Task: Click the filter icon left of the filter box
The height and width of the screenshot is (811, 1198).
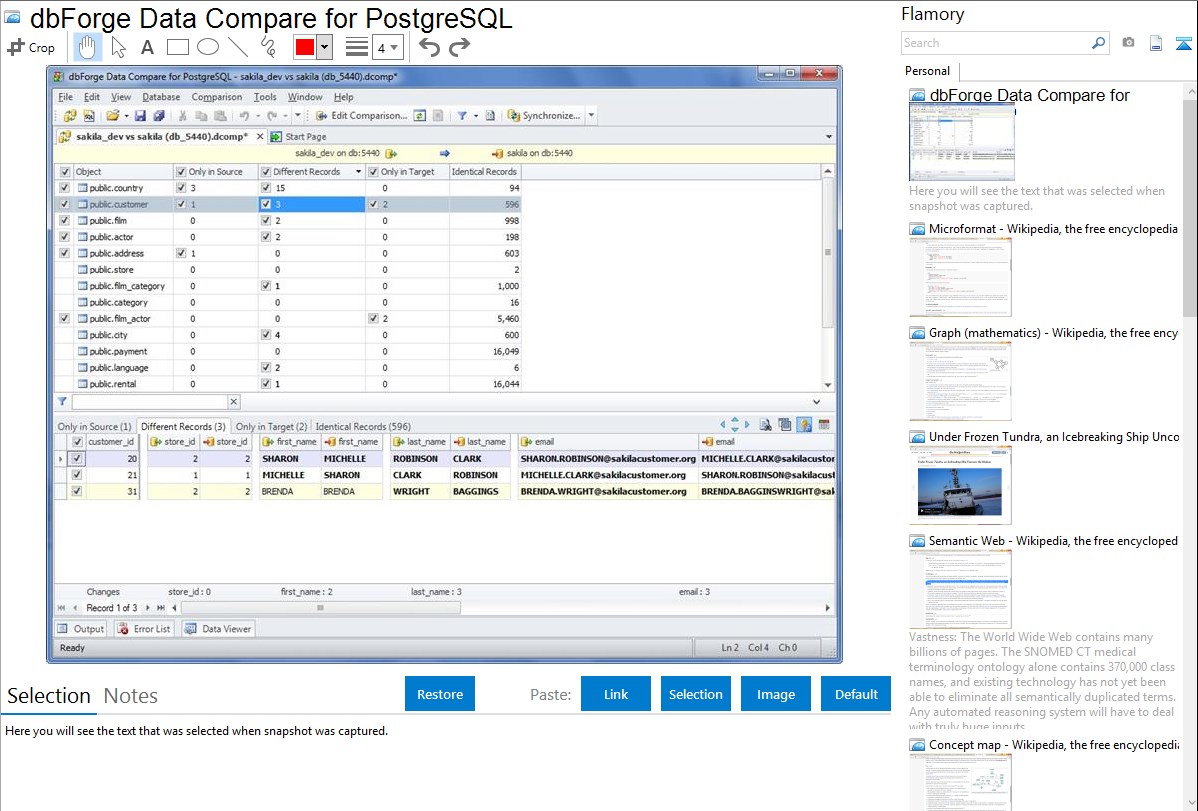Action: [62, 401]
